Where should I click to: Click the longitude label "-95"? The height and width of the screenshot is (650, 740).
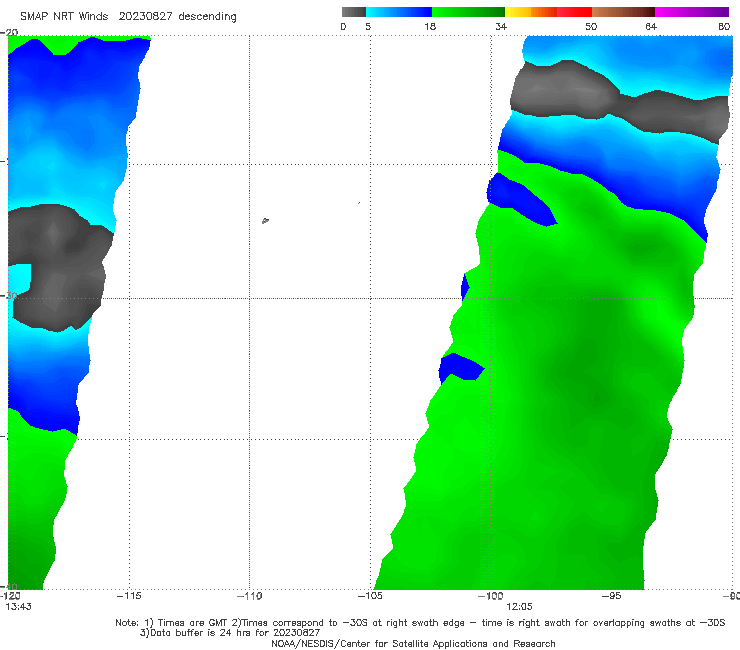pos(612,596)
